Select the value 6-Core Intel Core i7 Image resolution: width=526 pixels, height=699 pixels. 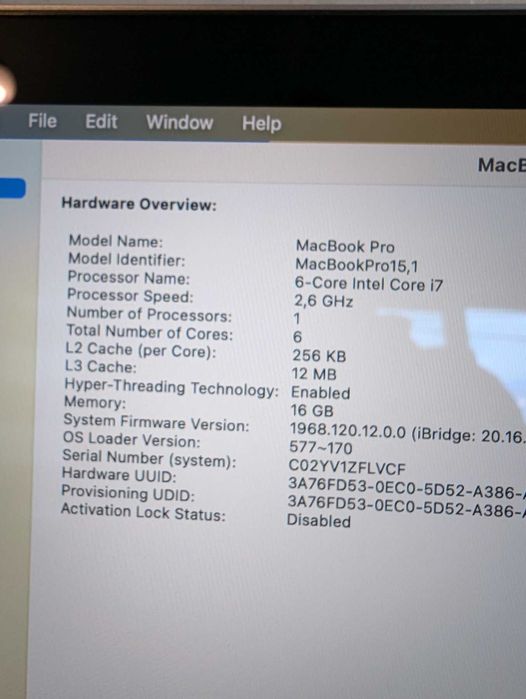[x=368, y=284]
